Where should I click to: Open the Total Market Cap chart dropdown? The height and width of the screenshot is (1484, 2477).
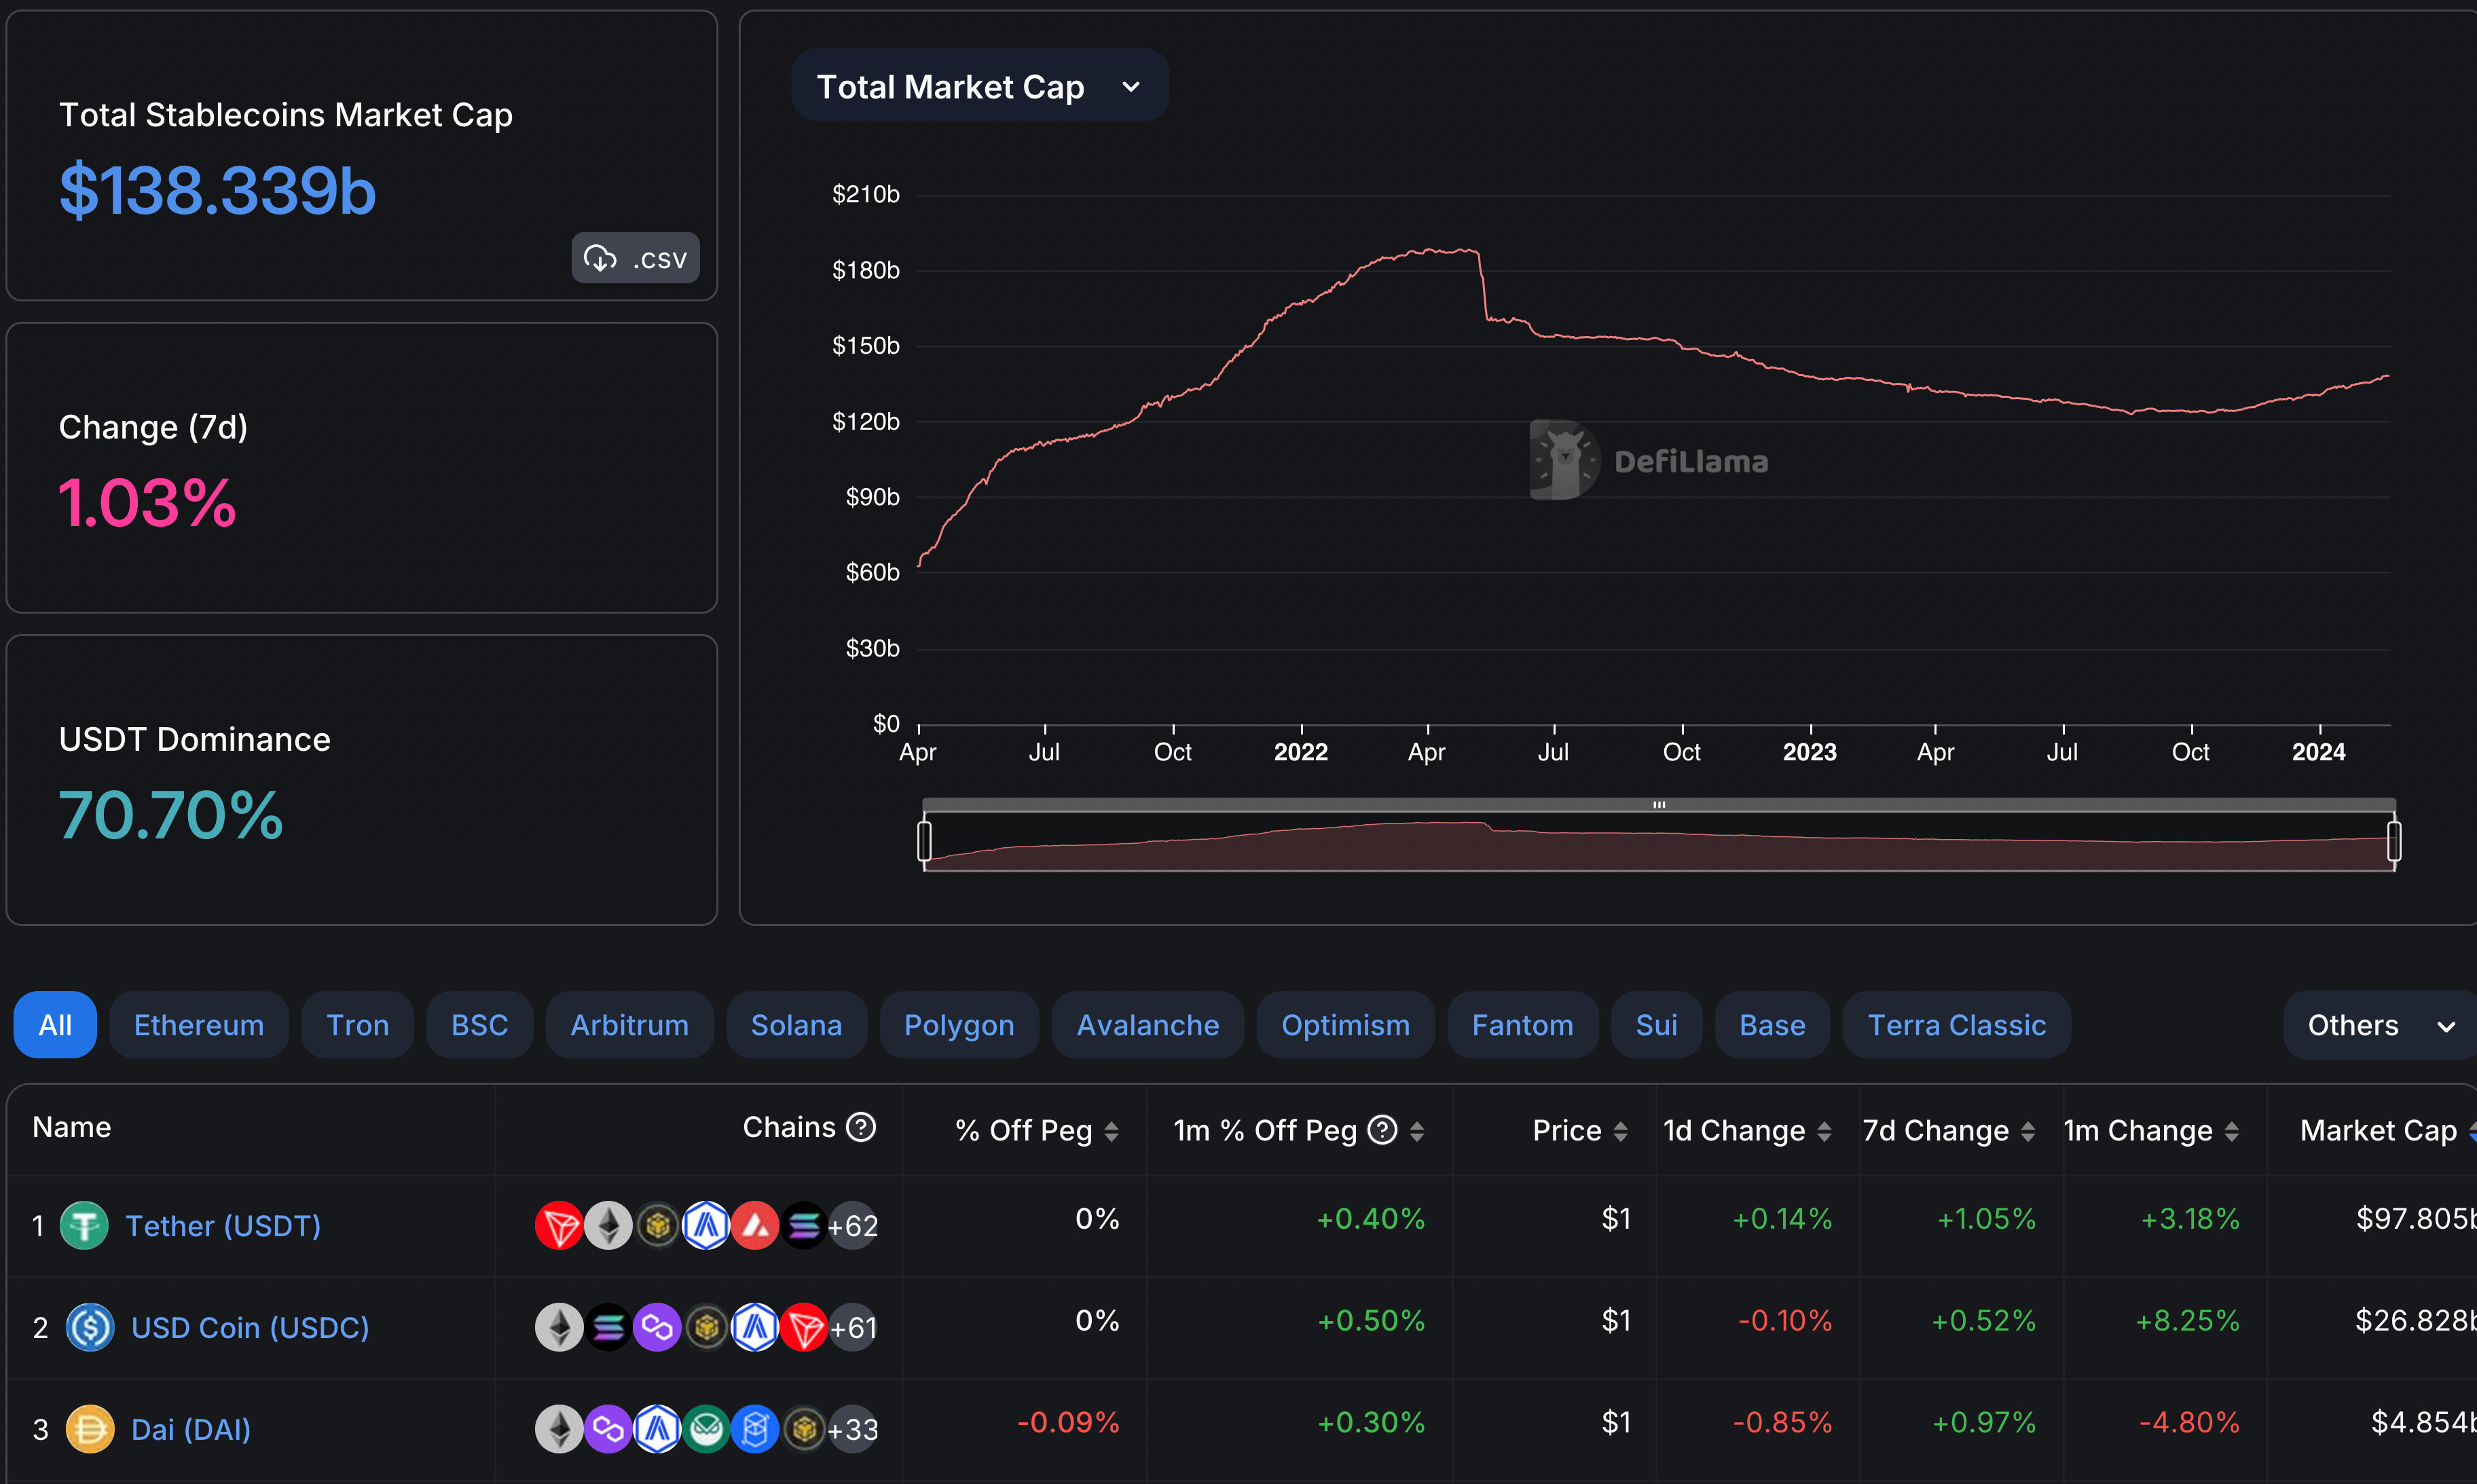980,86
